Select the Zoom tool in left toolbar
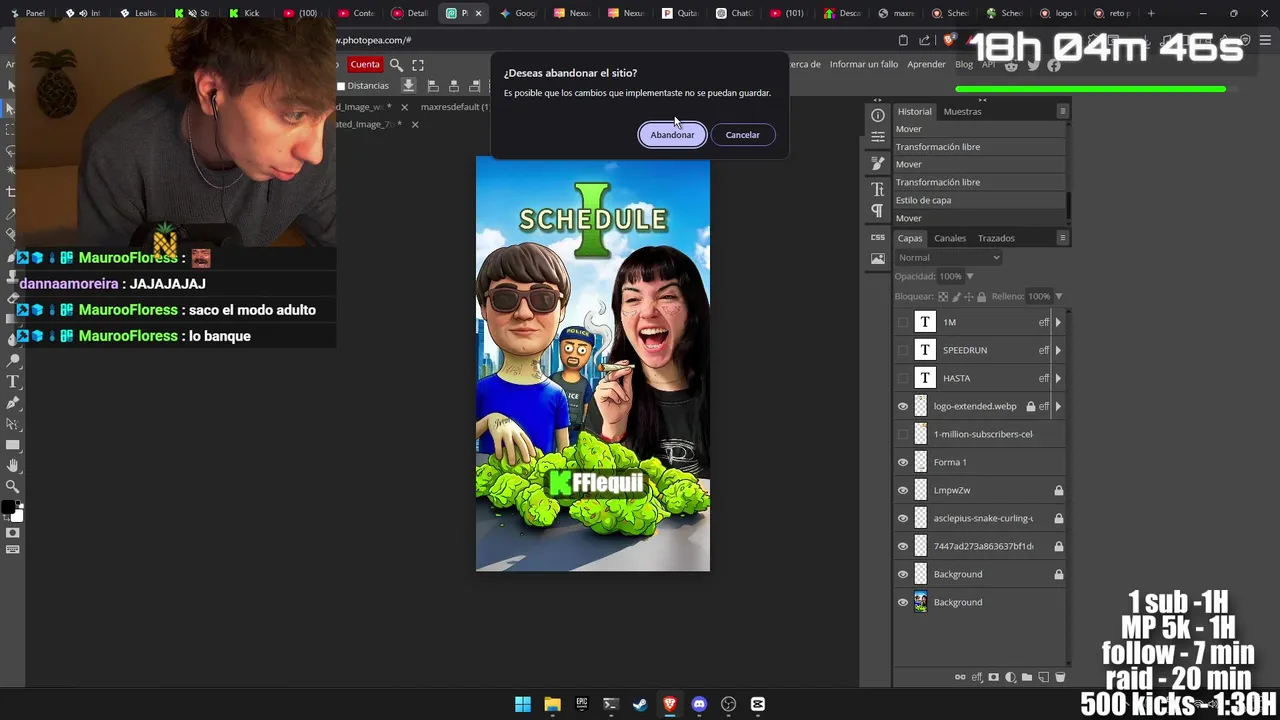Viewport: 1280px width, 720px height. tap(12, 487)
